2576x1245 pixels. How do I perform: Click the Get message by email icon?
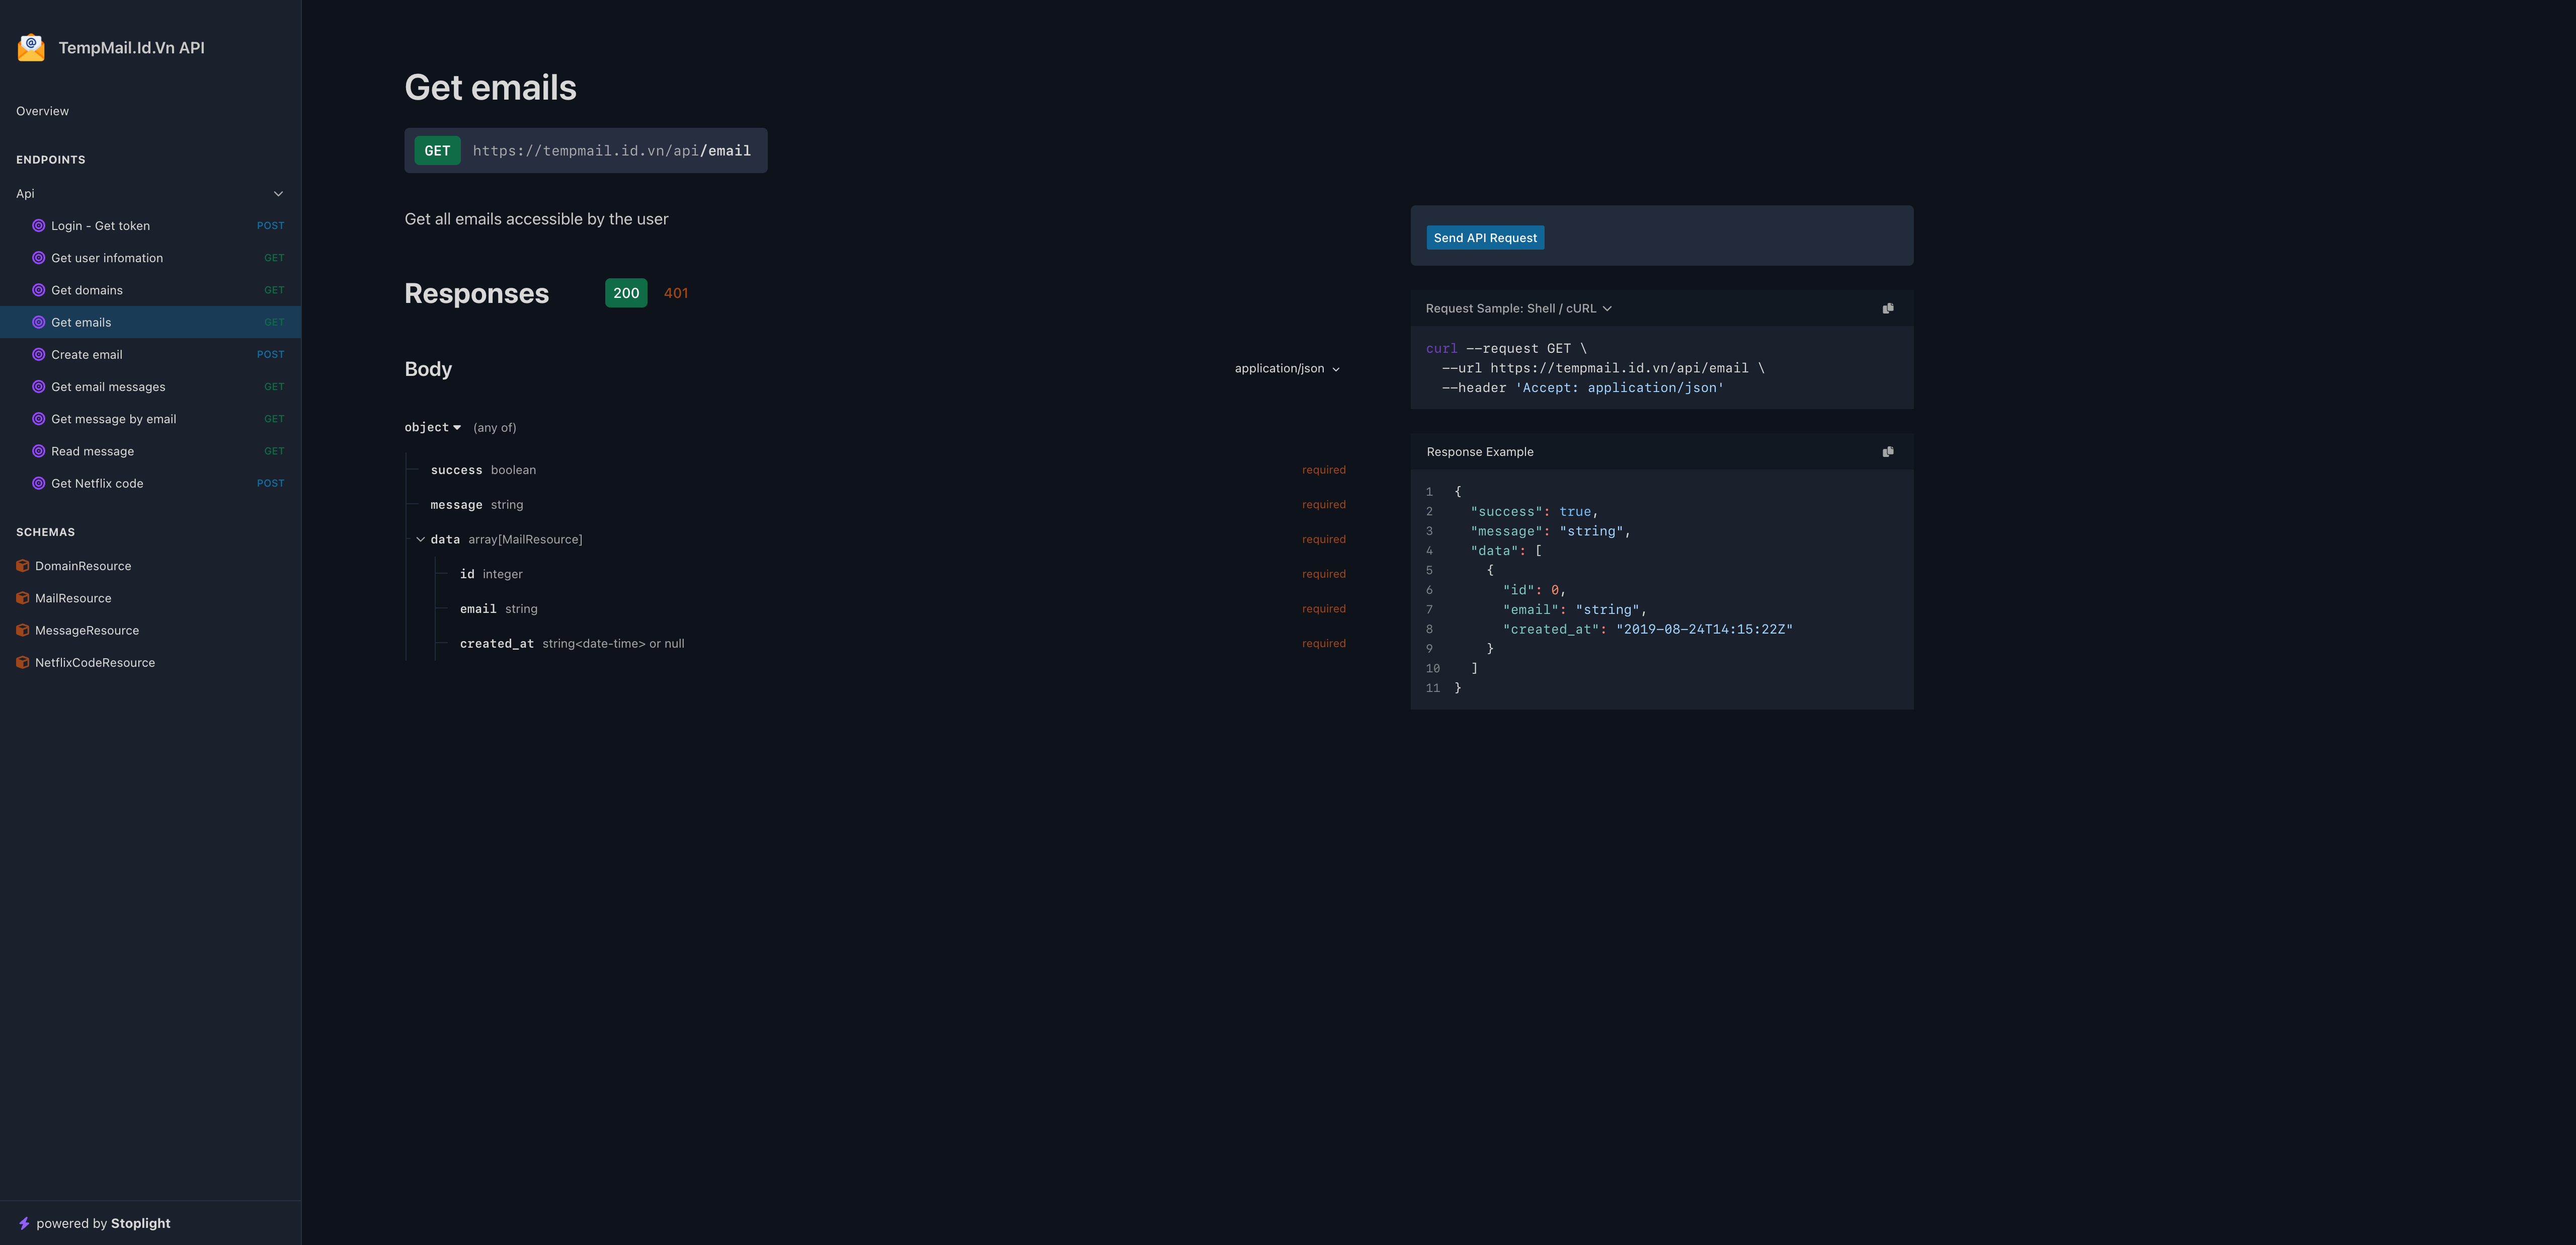39,419
